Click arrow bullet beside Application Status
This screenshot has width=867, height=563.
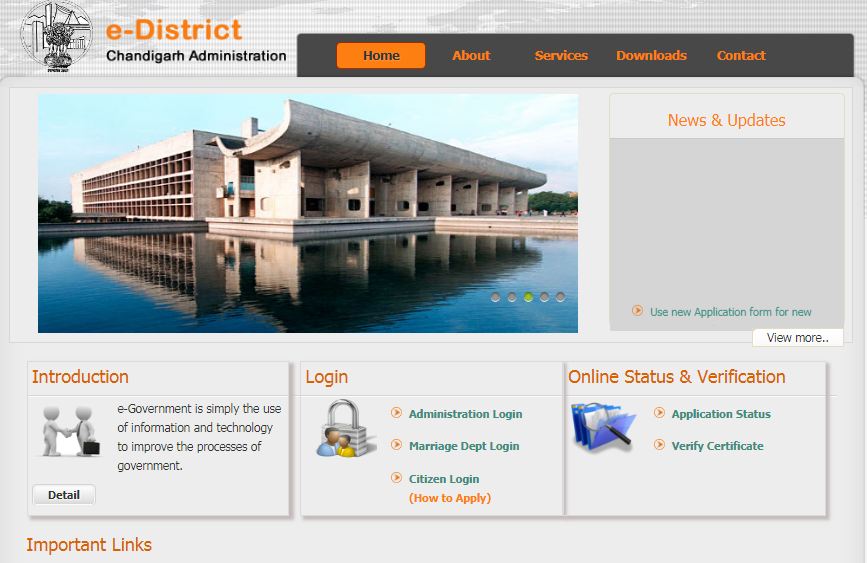click(x=659, y=413)
